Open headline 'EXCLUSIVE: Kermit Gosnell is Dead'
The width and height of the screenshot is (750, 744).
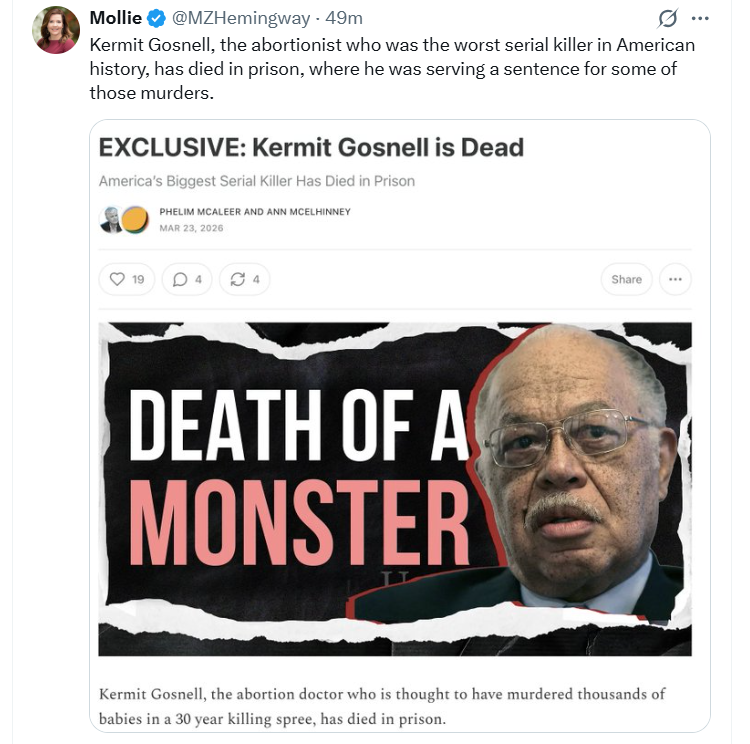(x=311, y=148)
